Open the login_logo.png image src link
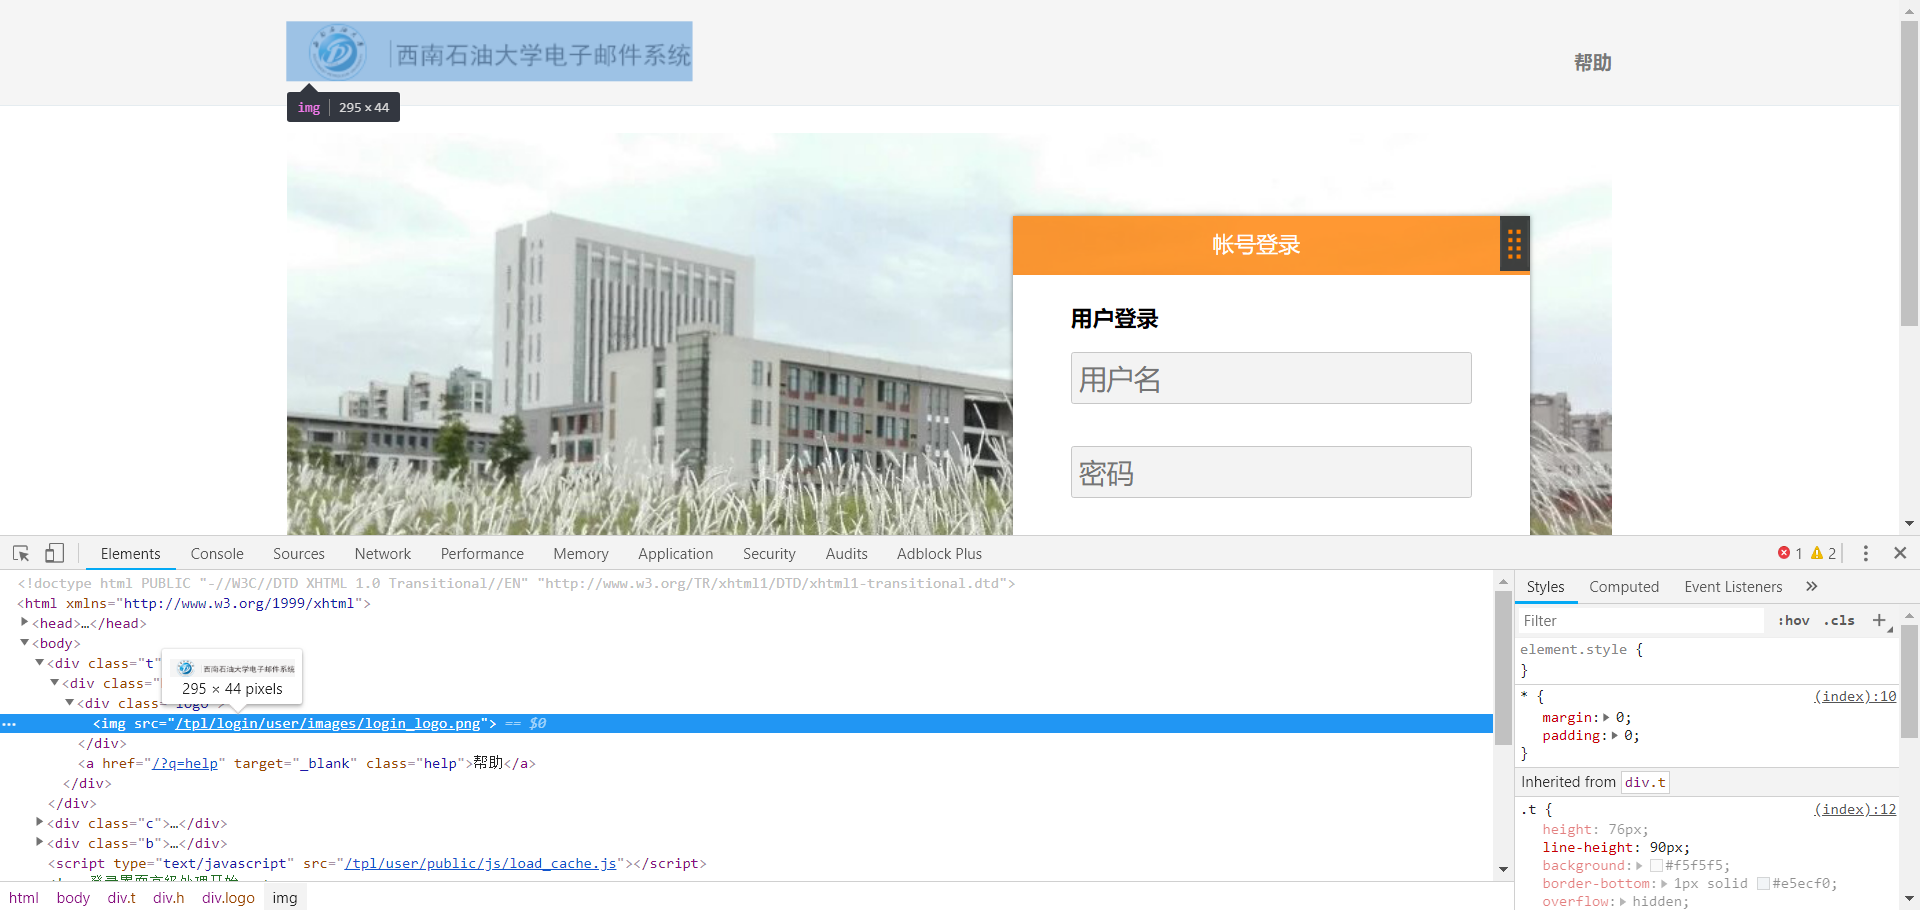 328,723
